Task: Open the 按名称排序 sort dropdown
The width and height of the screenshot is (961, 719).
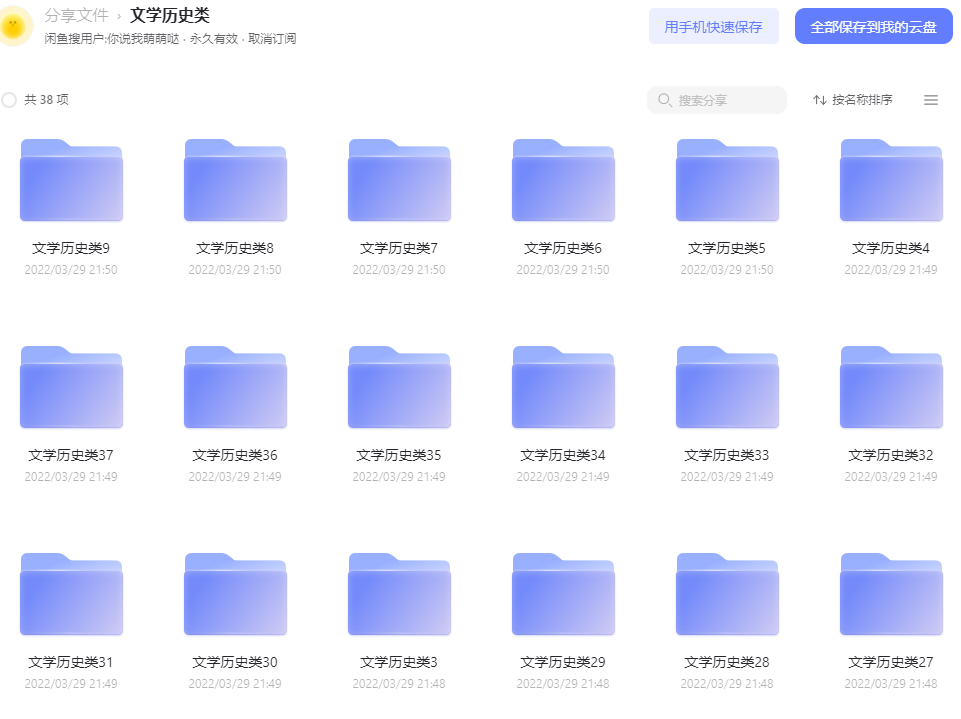Action: click(853, 100)
